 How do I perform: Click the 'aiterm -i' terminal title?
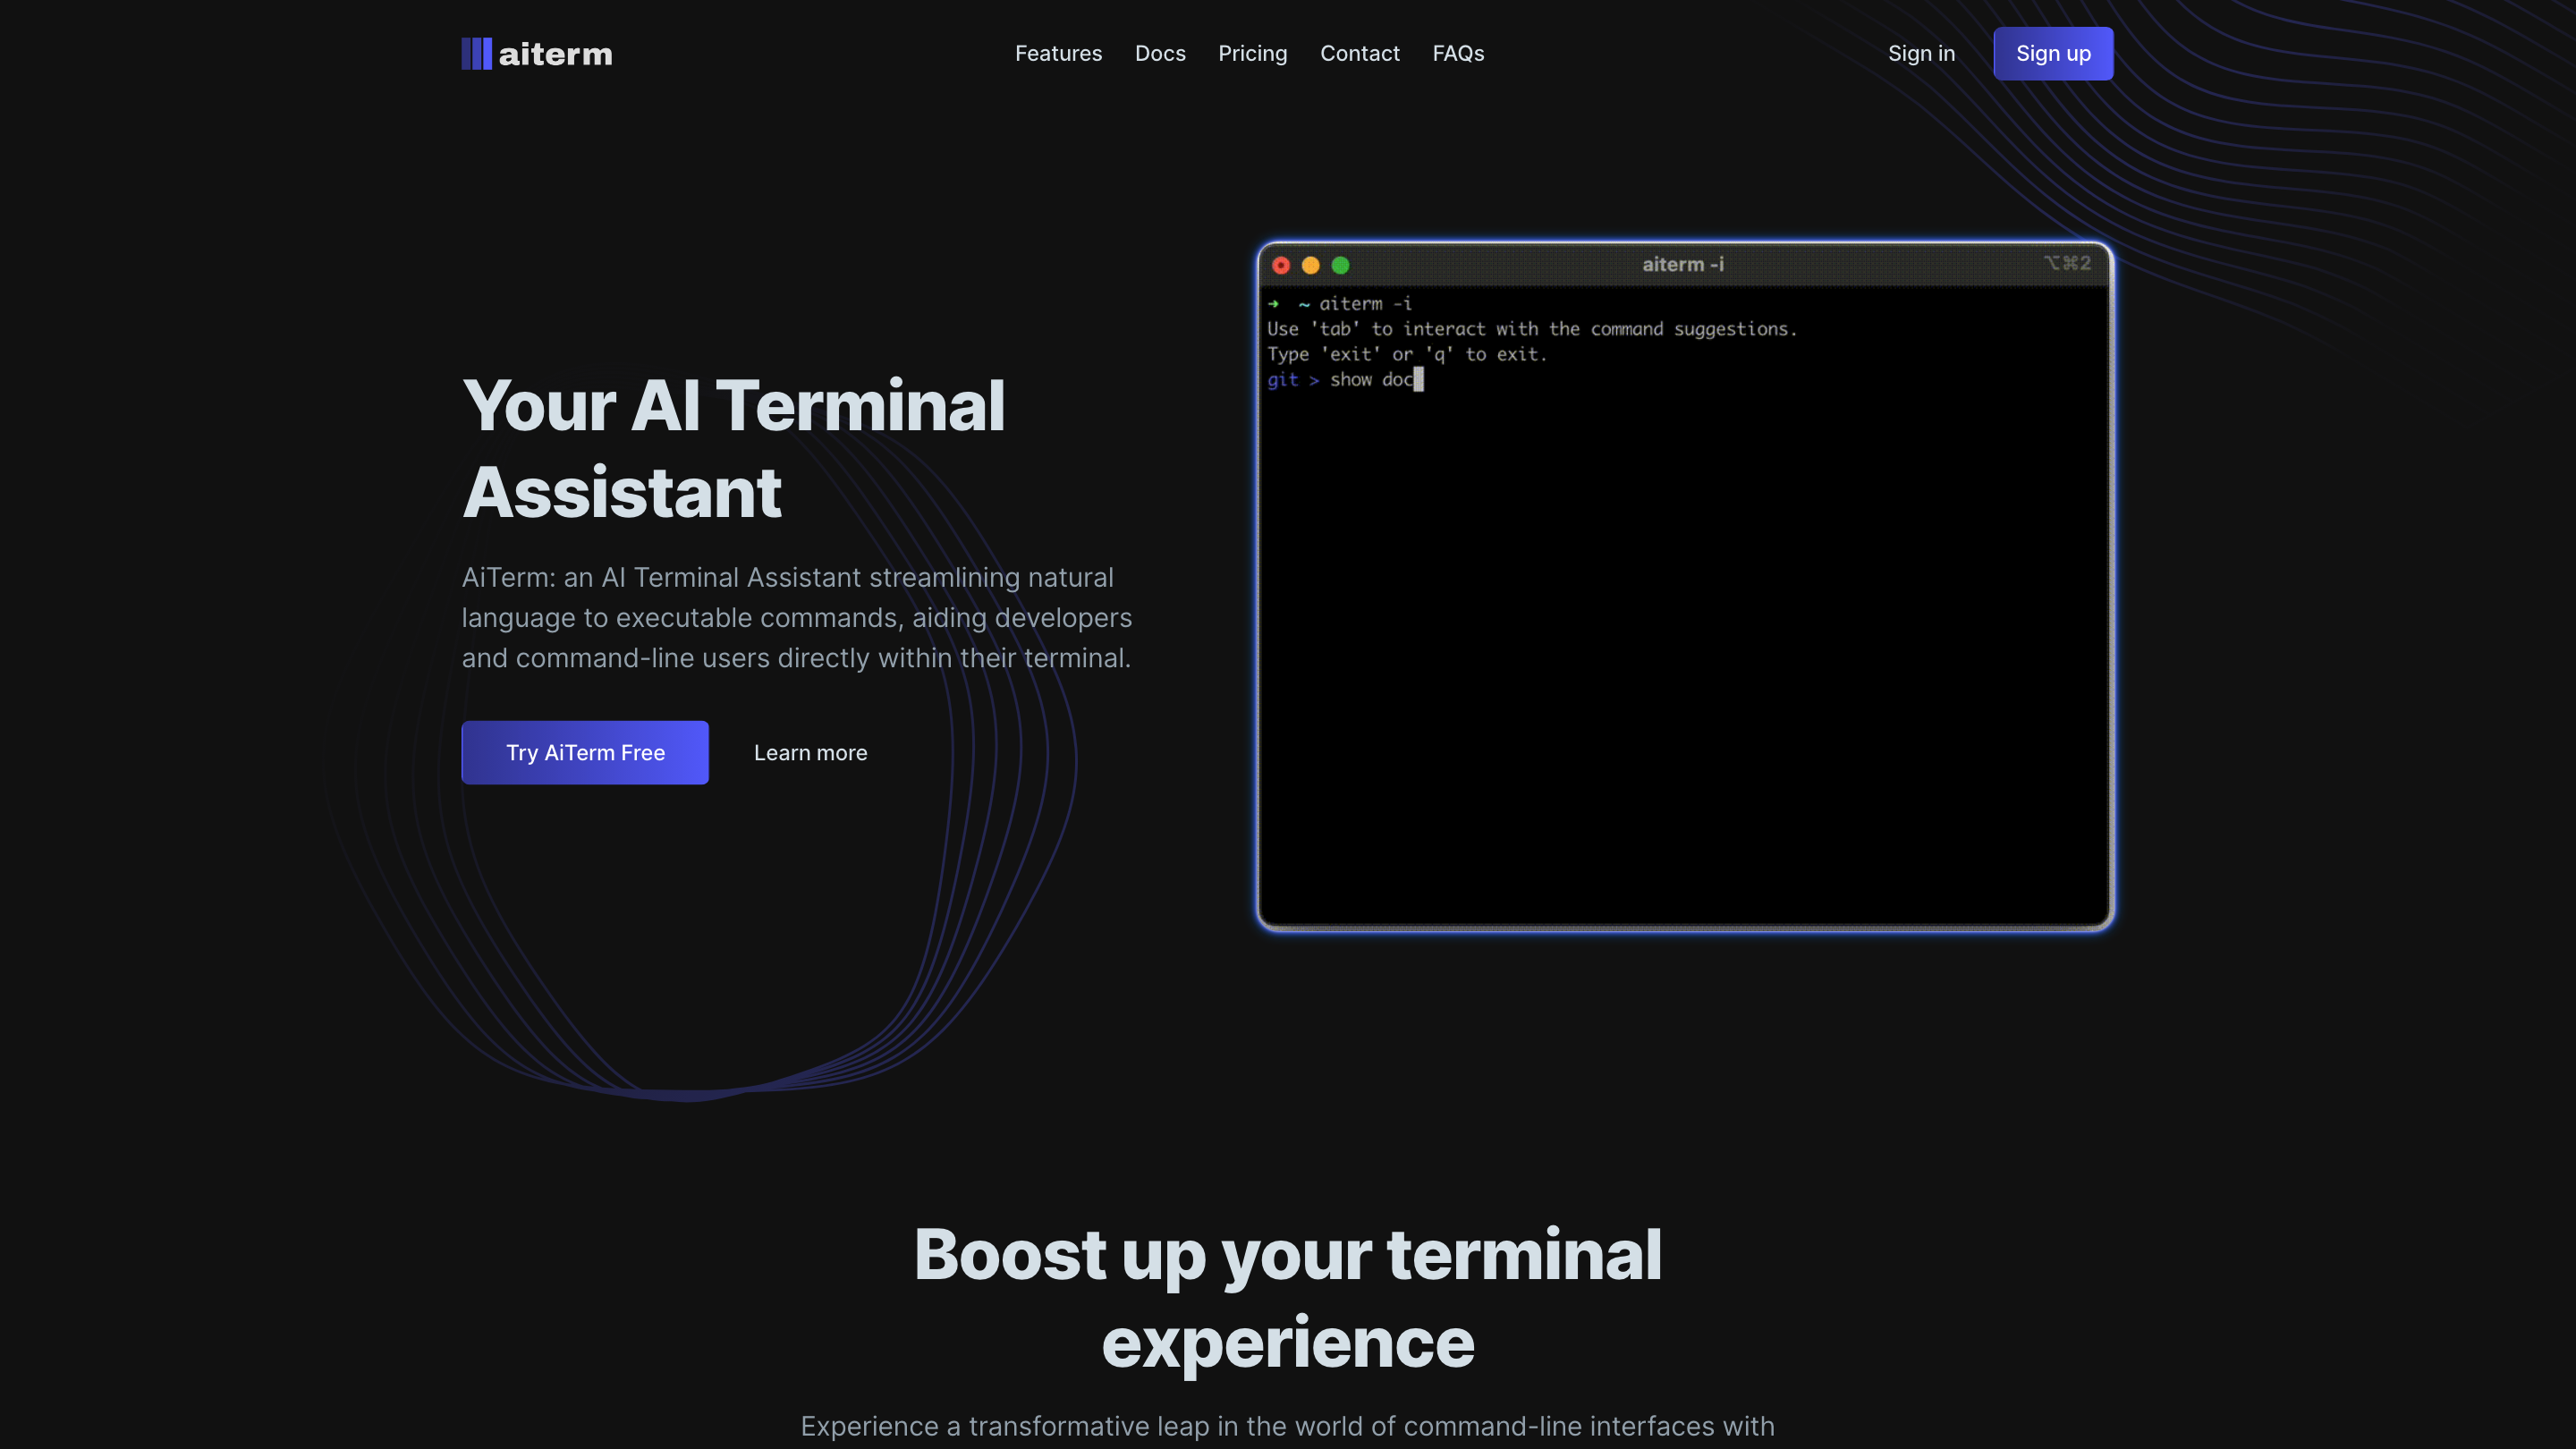(1684, 264)
